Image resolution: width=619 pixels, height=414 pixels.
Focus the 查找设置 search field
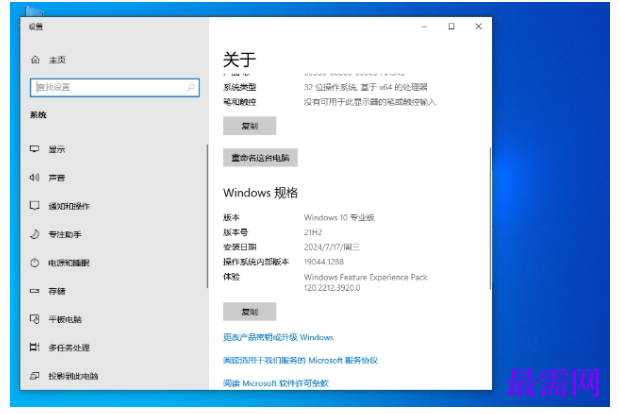coord(114,87)
